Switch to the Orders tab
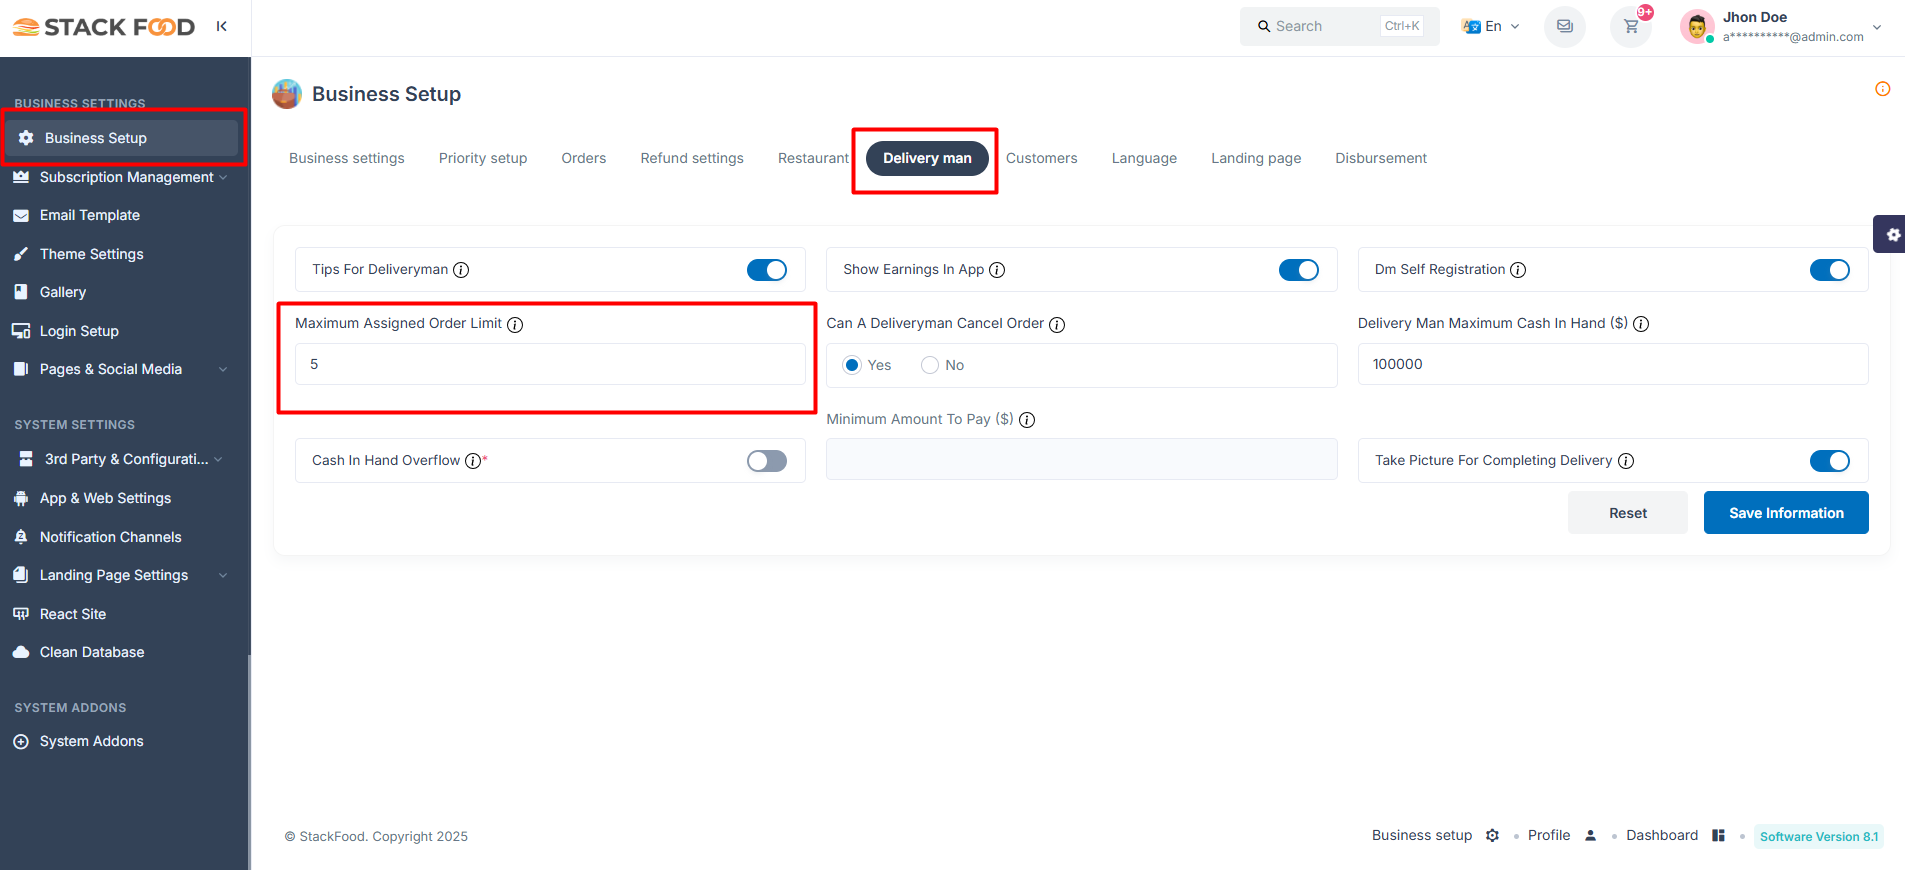Image resolution: width=1905 pixels, height=870 pixels. pyautogui.click(x=584, y=158)
